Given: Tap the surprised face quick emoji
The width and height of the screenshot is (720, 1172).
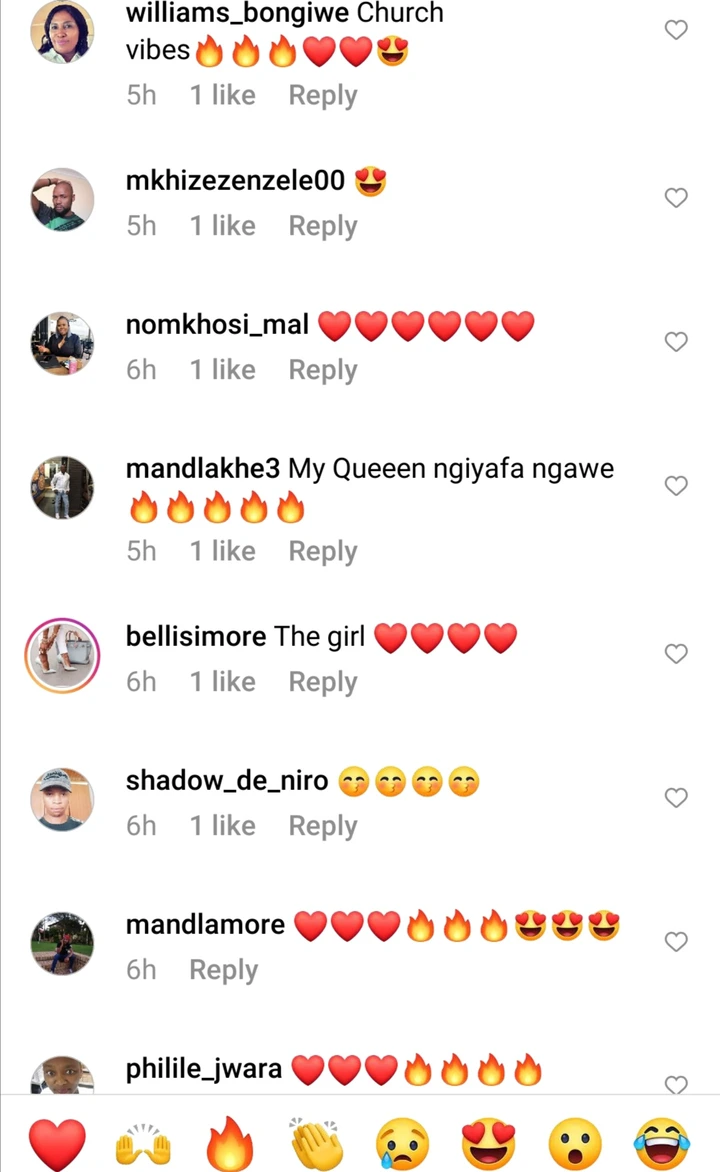Looking at the screenshot, I should [575, 1144].
